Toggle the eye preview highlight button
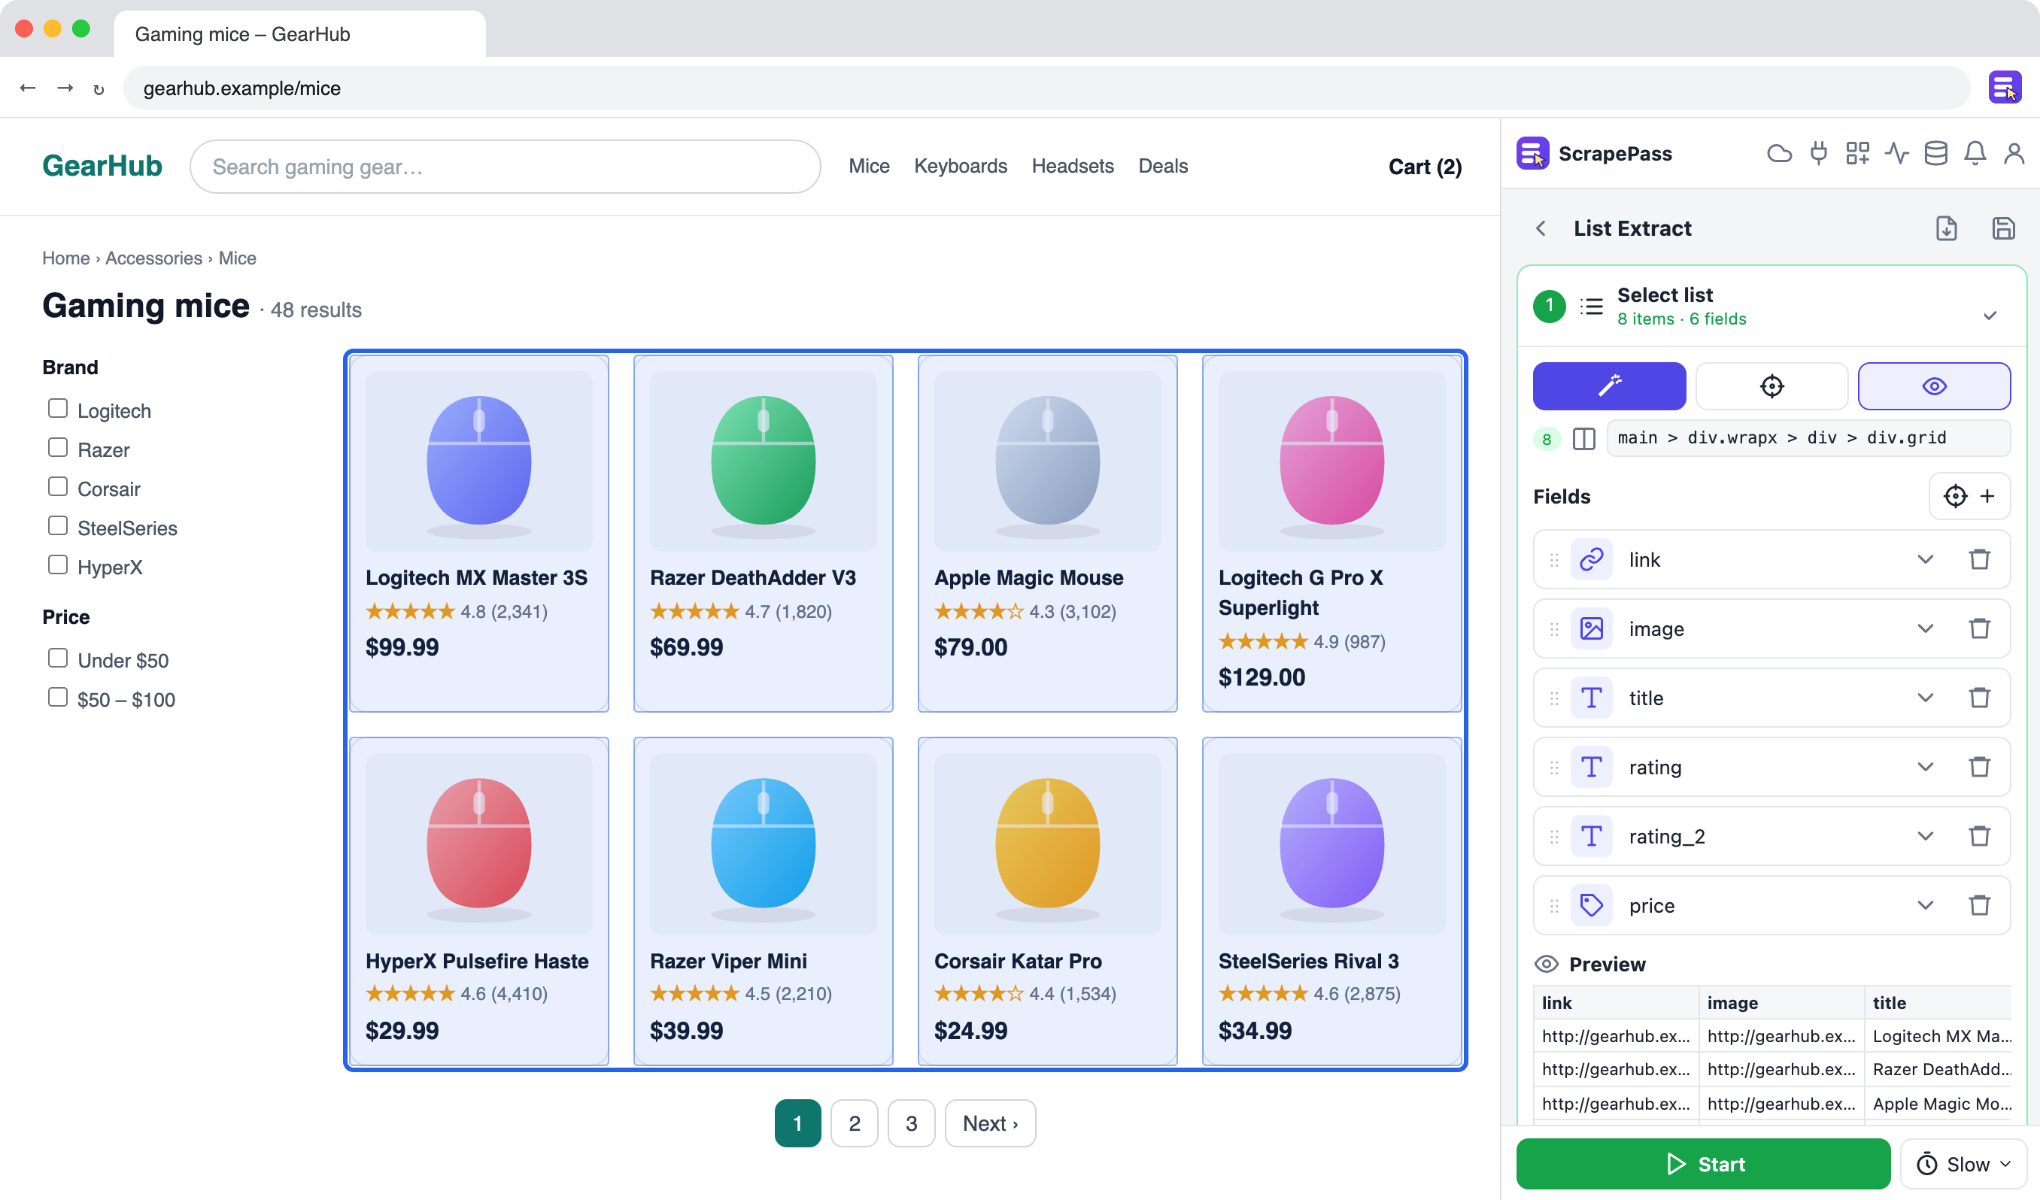This screenshot has width=2040, height=1200. coord(1934,386)
